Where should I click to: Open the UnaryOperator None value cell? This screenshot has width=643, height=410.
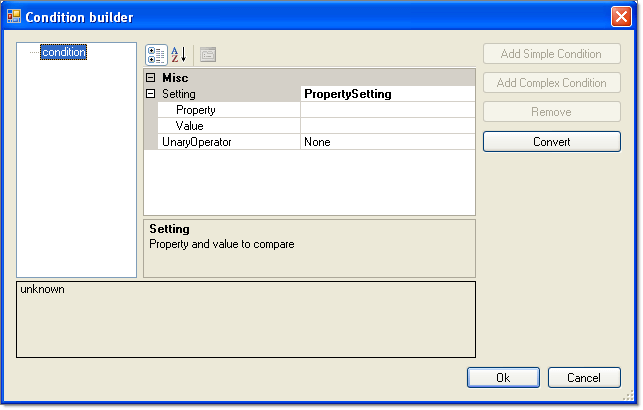click(x=388, y=142)
